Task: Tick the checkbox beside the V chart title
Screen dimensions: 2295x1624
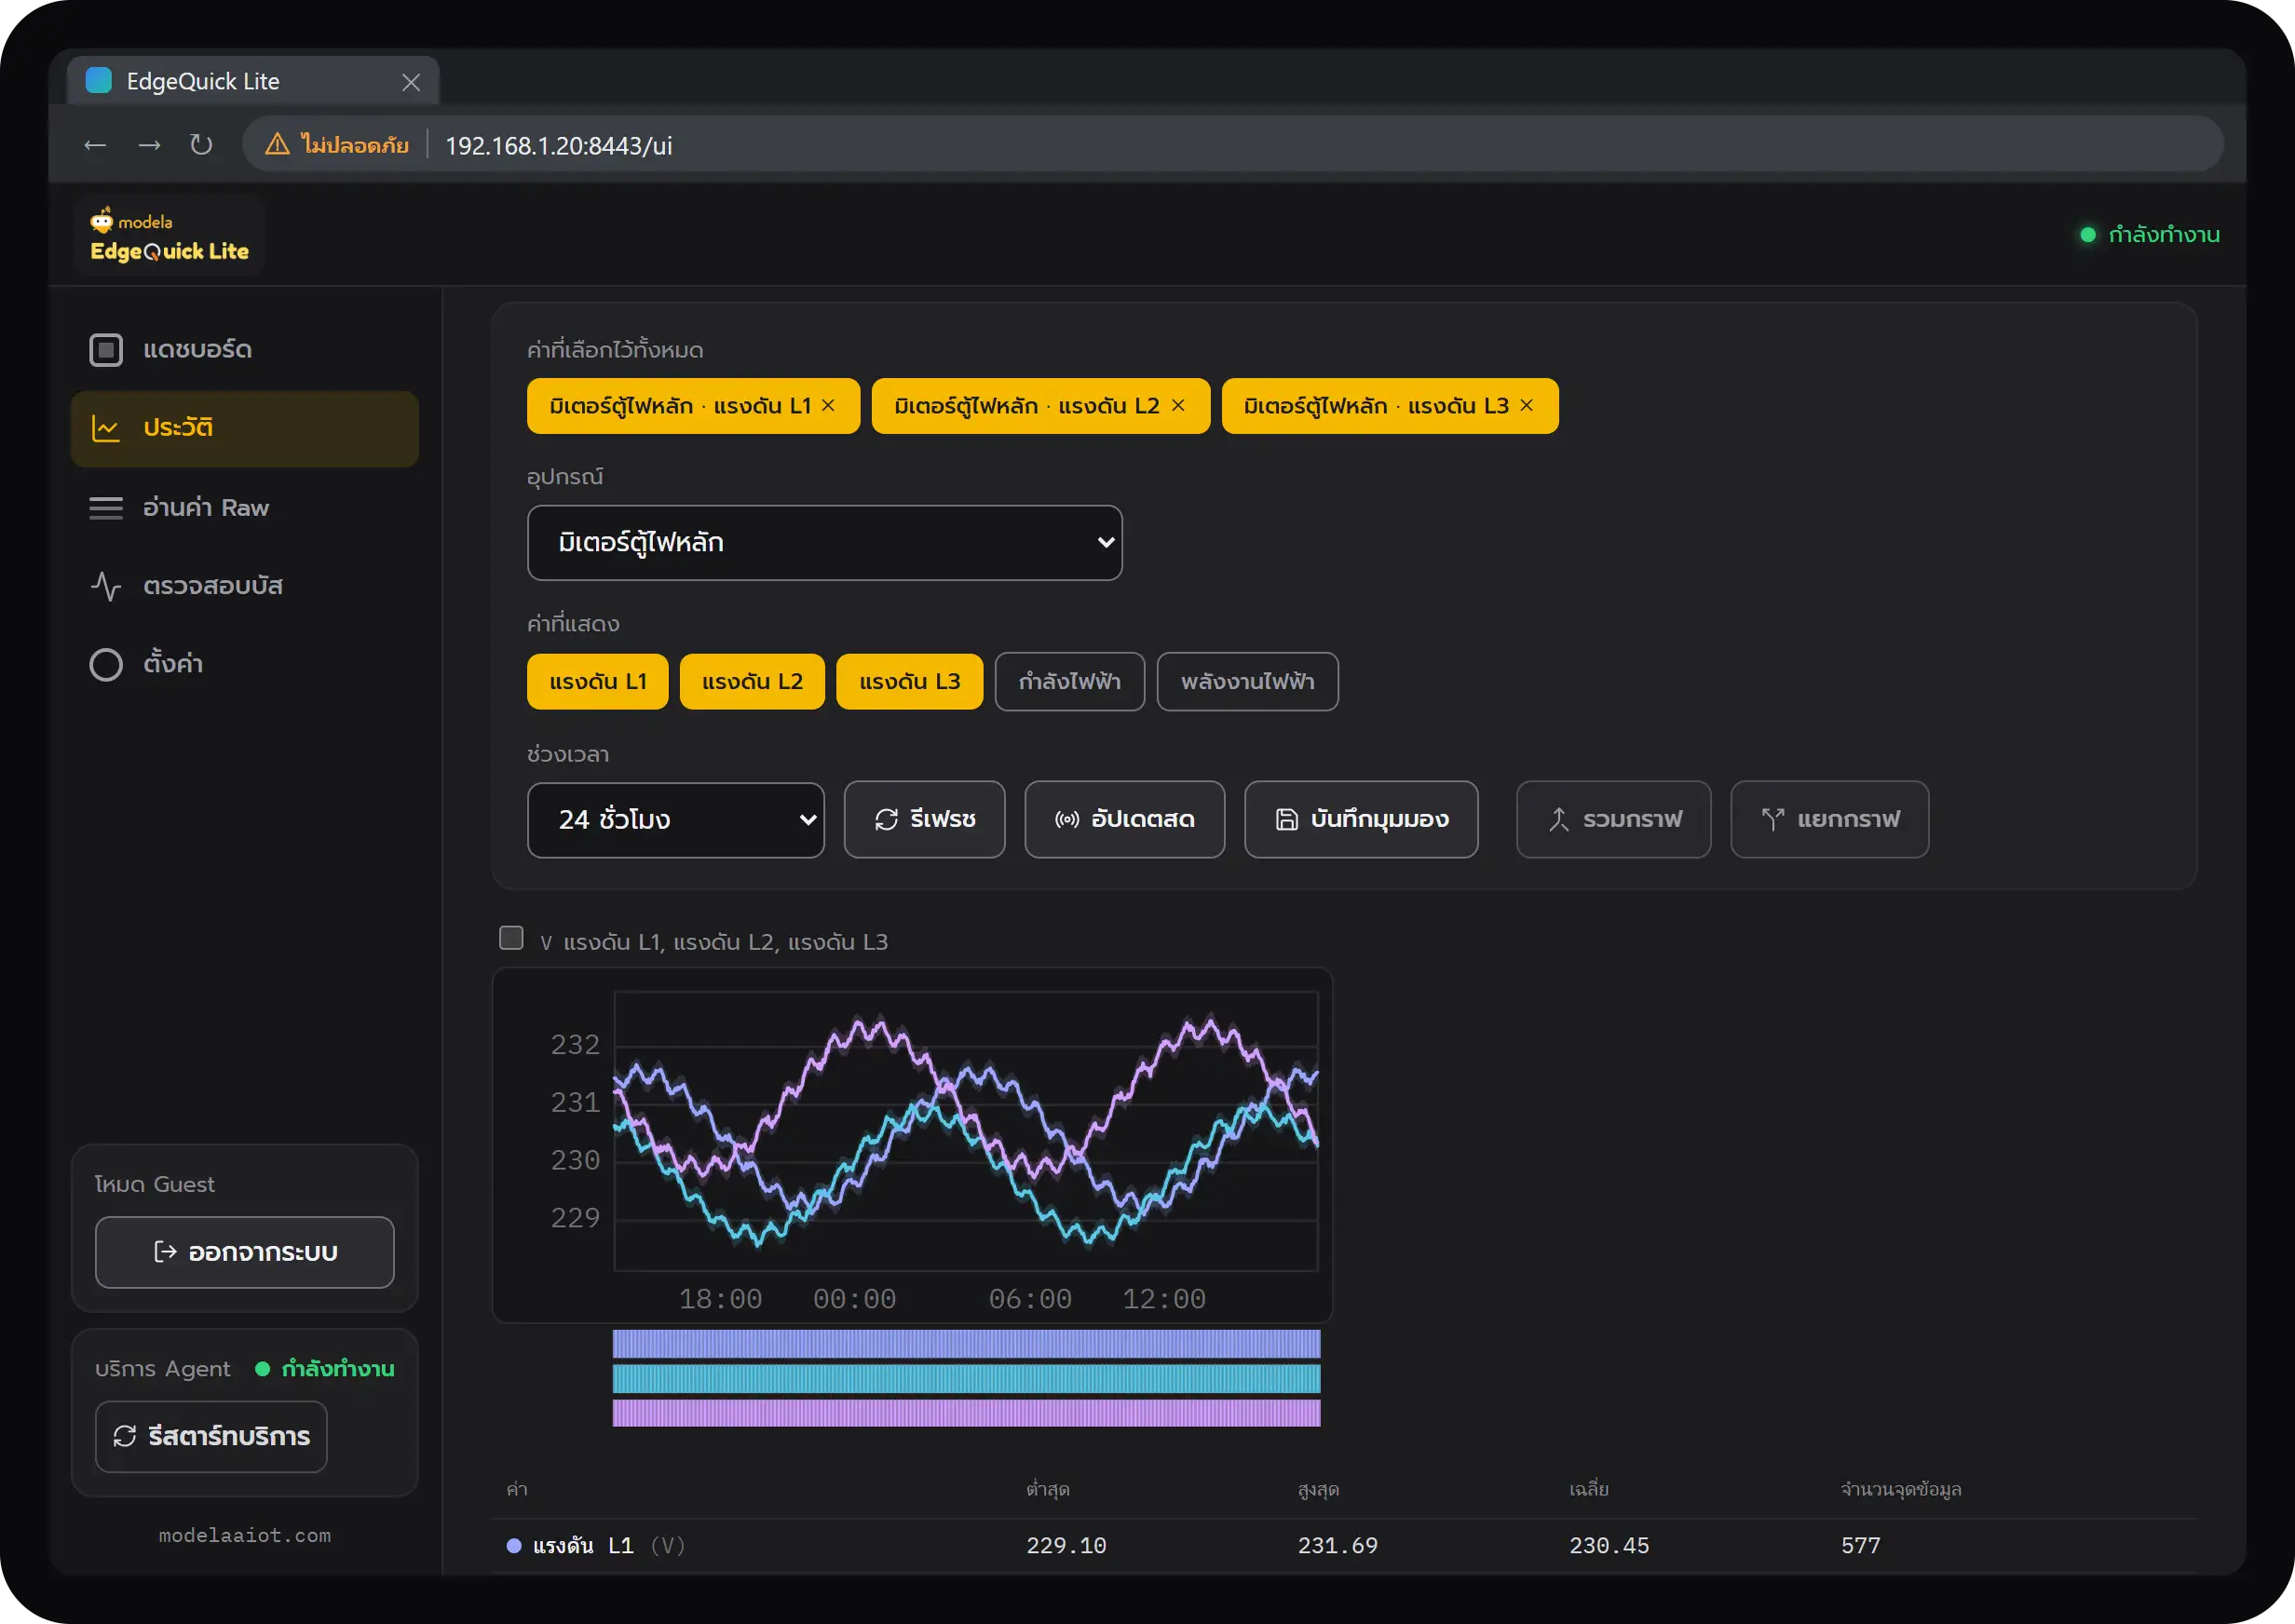Action: pyautogui.click(x=511, y=938)
